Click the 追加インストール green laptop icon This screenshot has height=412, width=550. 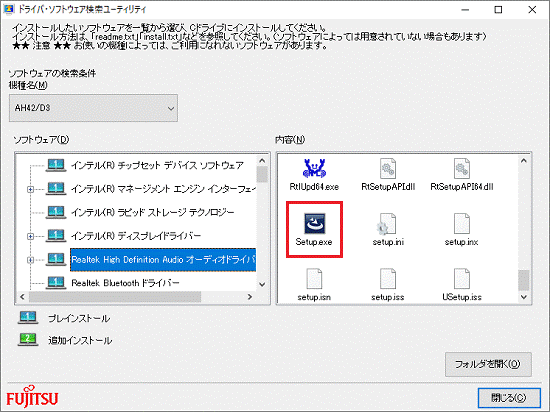(x=28, y=339)
